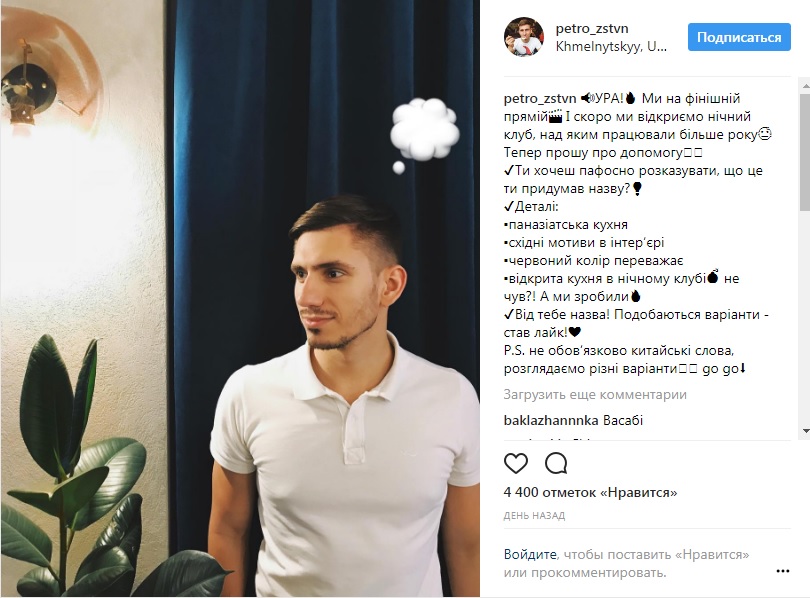Click the ДЕНЬ НАЗАД timestamp
Screen dimensions: 810x598
[x=534, y=515]
